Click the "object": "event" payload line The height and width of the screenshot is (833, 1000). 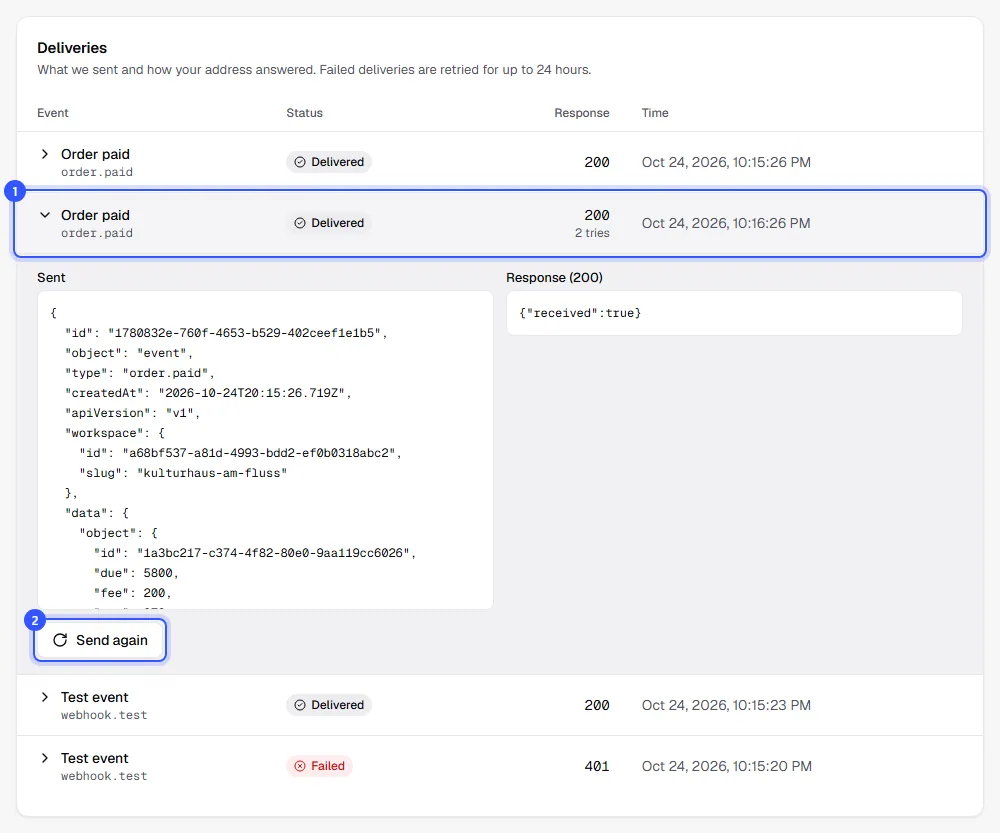click(129, 353)
